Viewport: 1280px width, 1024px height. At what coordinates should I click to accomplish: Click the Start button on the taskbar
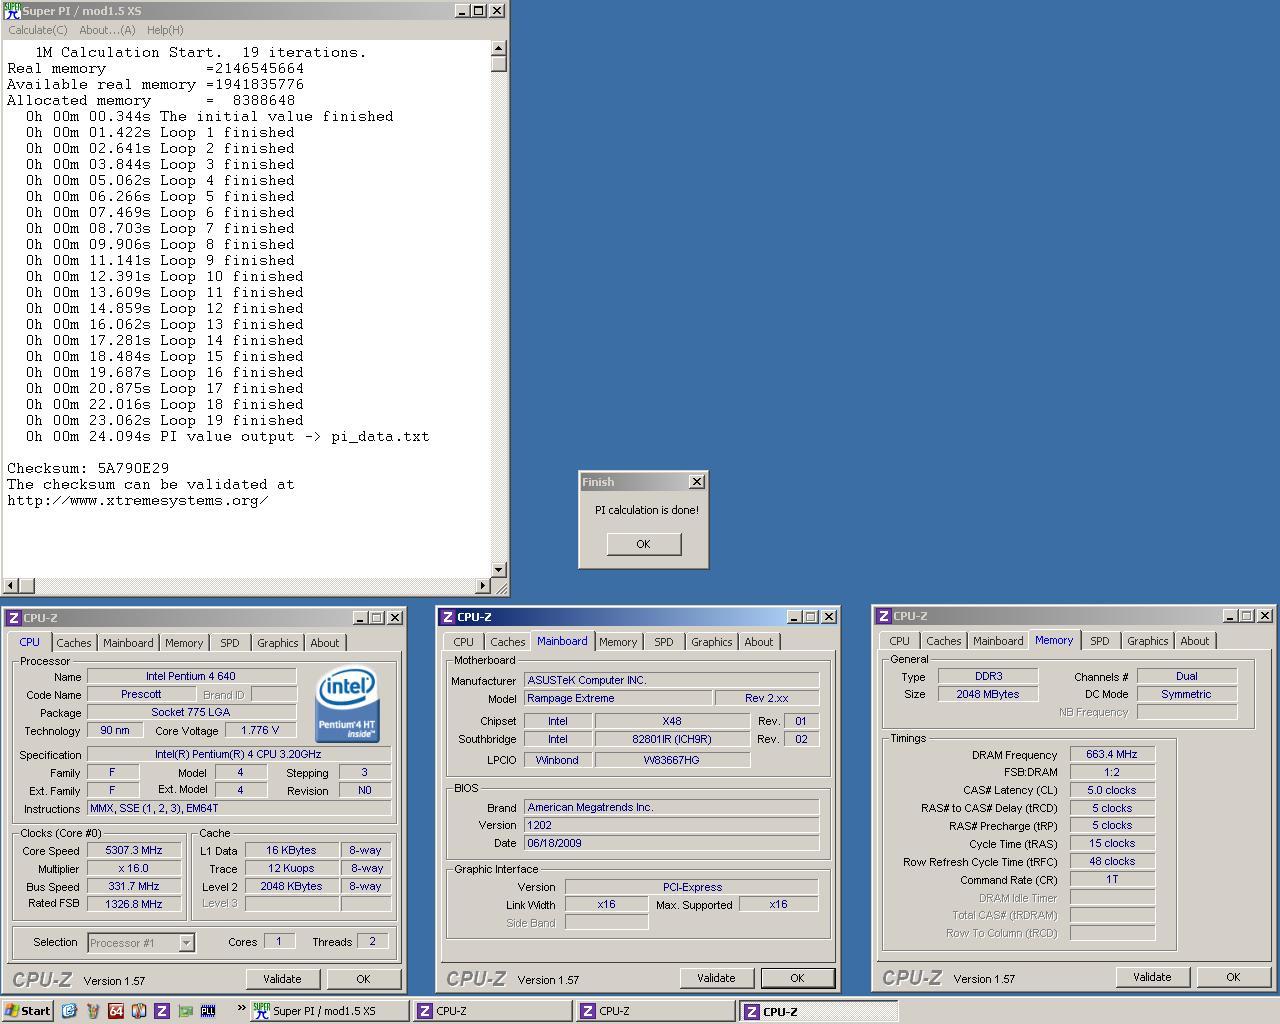click(x=27, y=1011)
